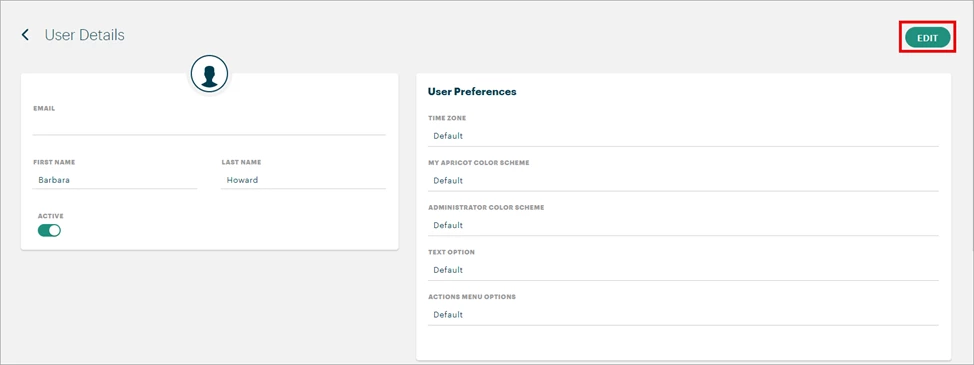Image resolution: width=974 pixels, height=365 pixels.
Task: Click the First Name field with Barbara
Action: [x=115, y=180]
